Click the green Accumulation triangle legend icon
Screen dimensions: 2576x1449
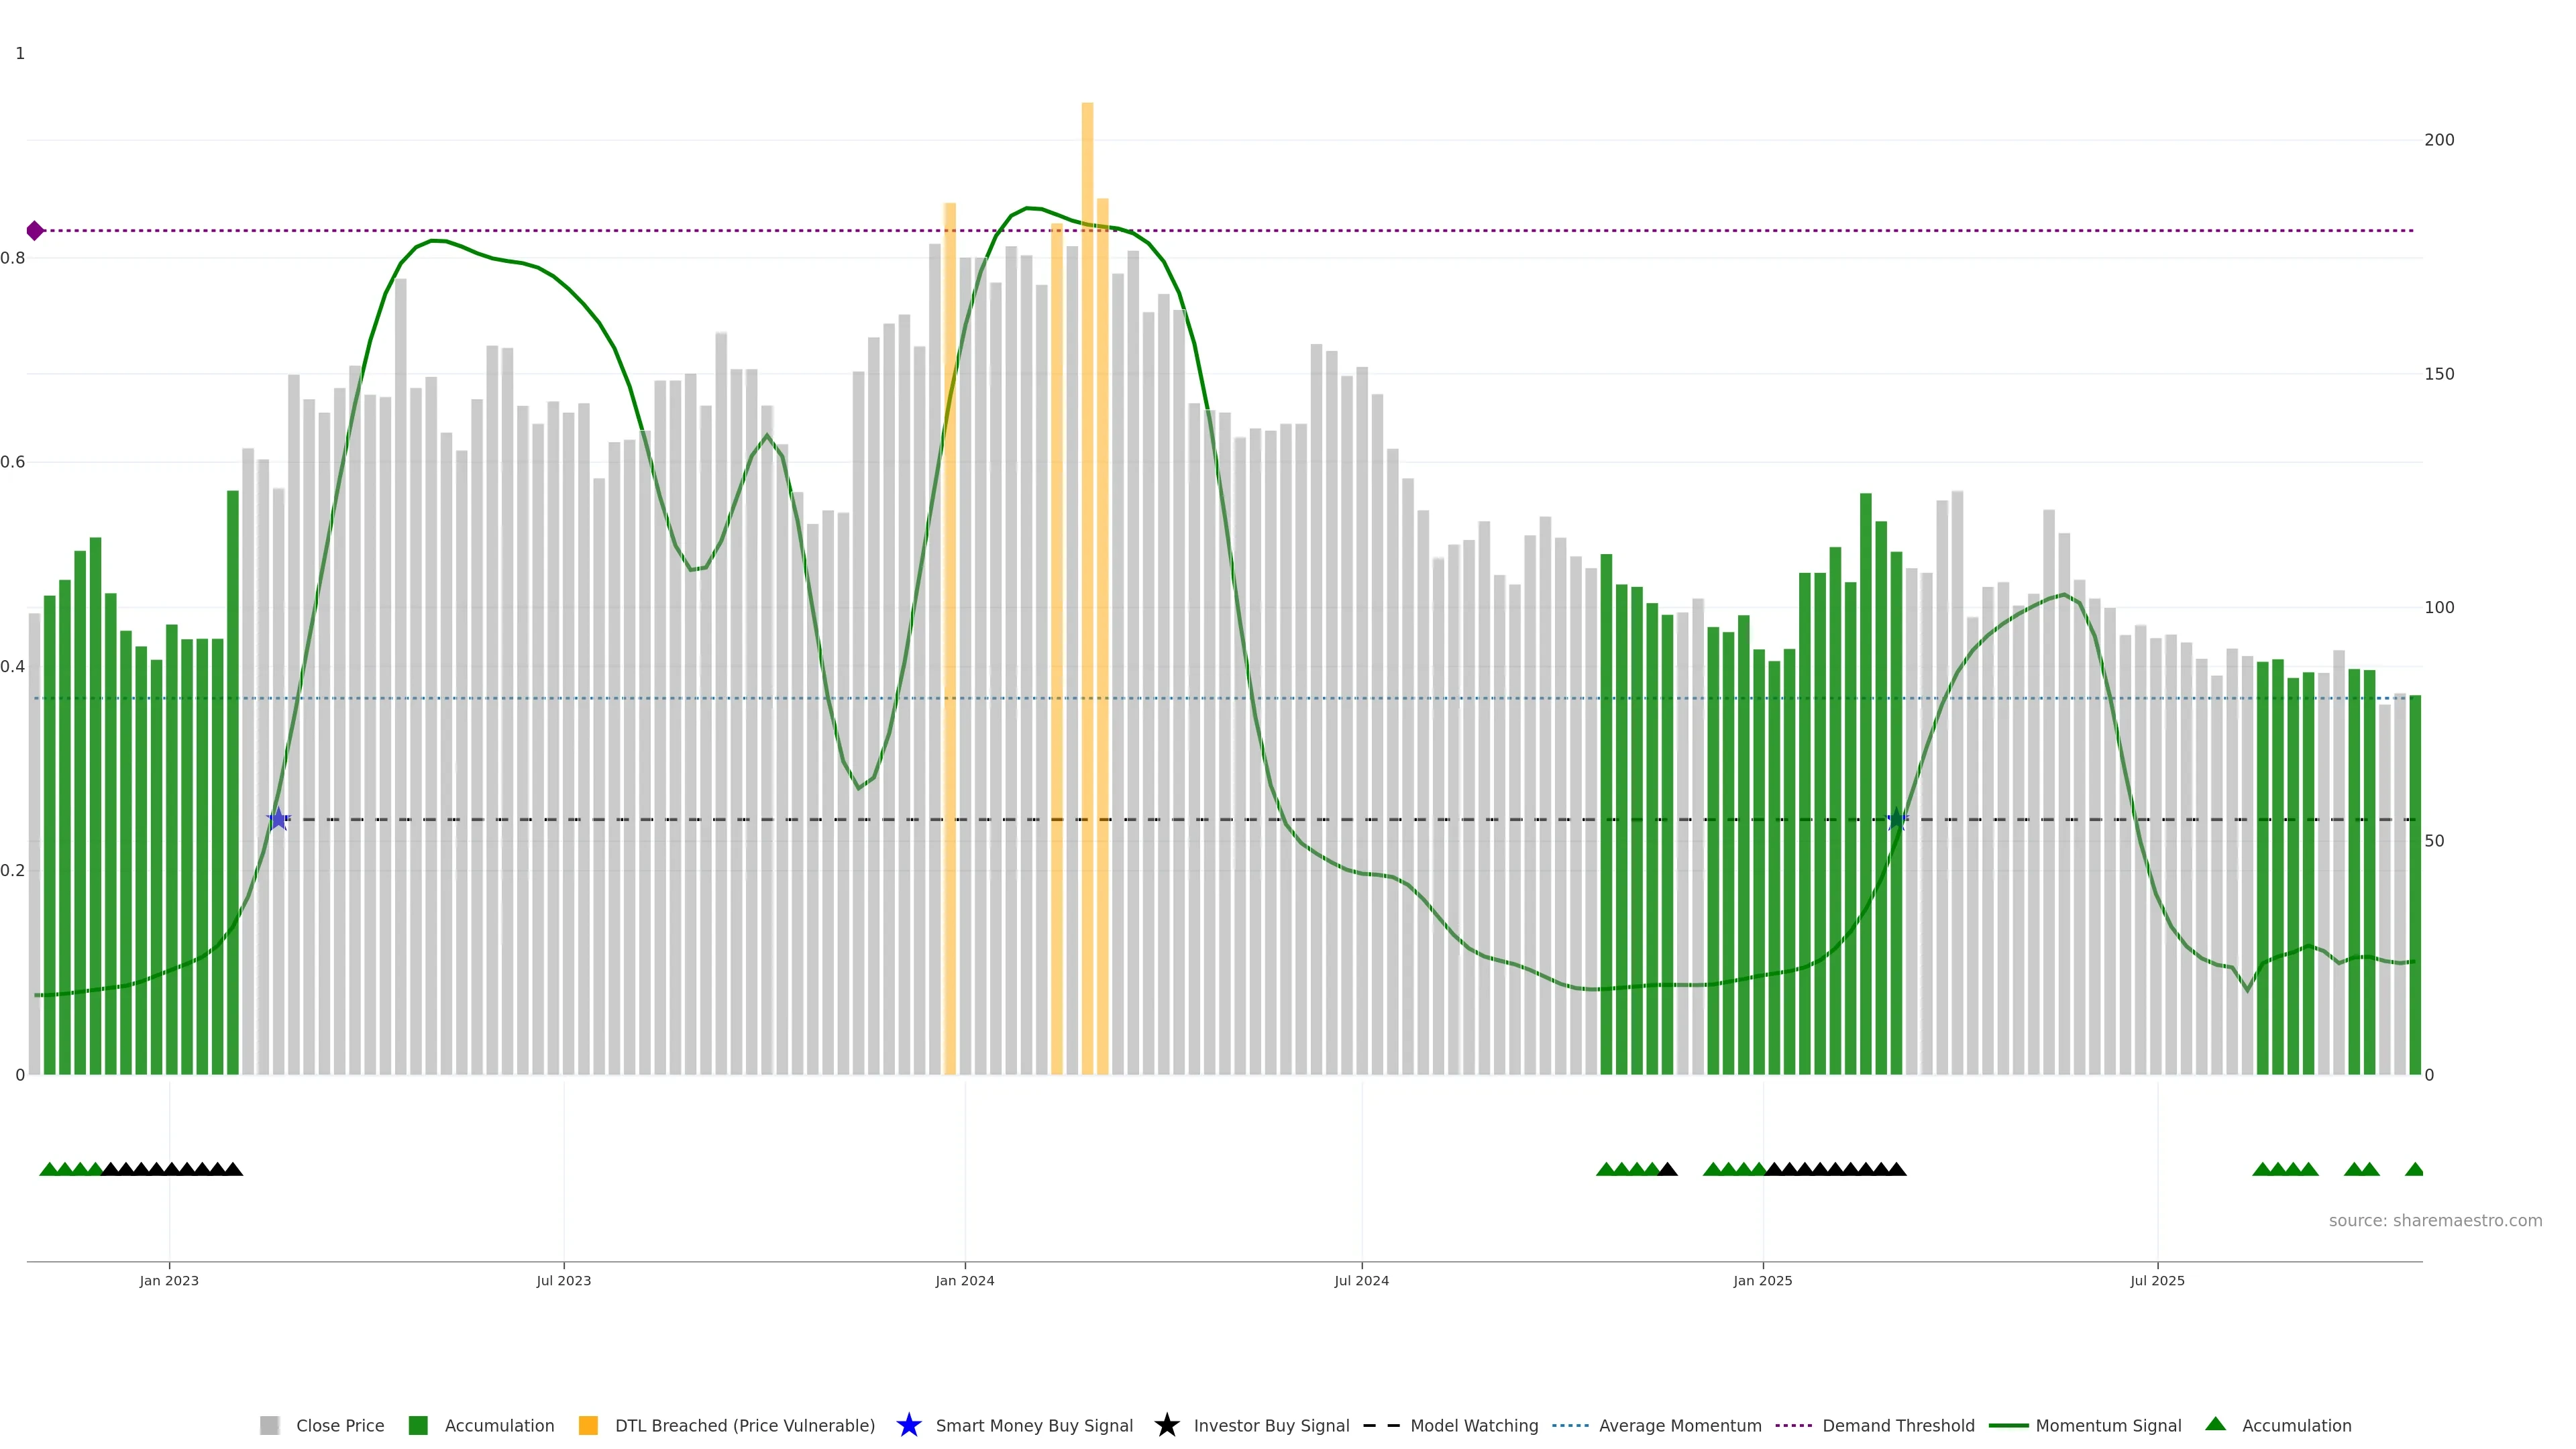point(2215,1424)
